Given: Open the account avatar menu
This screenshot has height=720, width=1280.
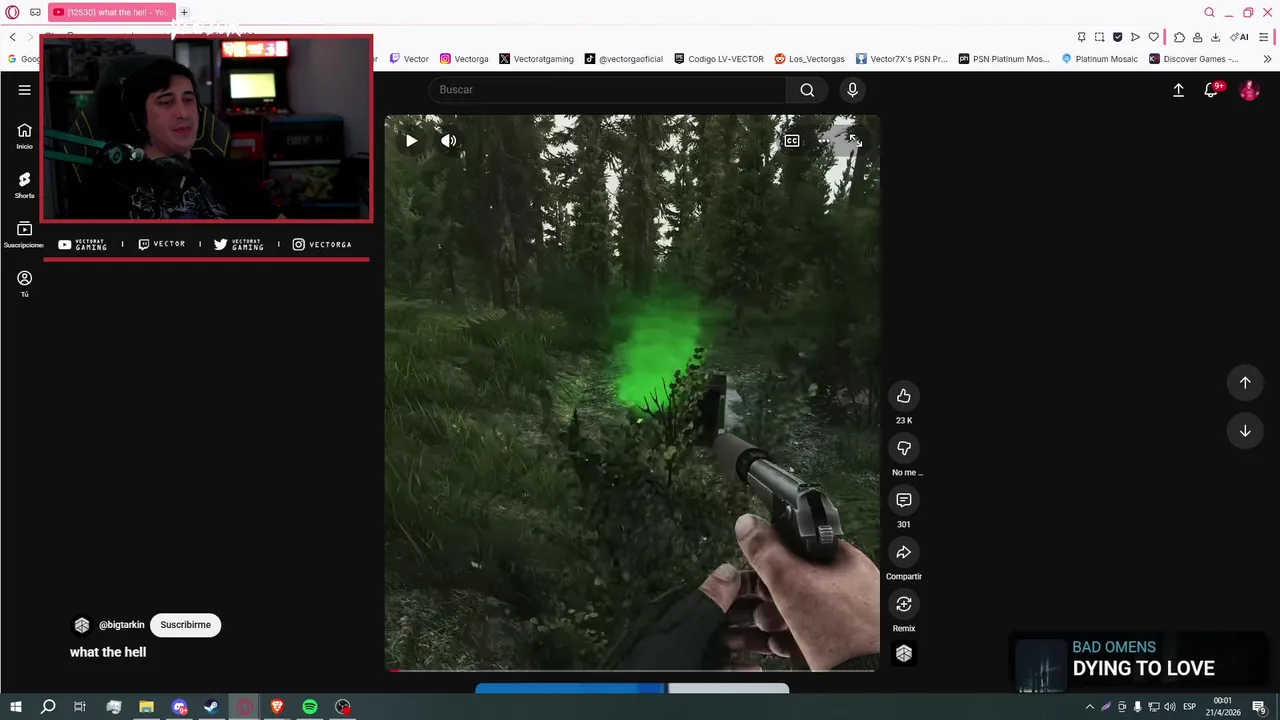Looking at the screenshot, I should pos(1249,90).
